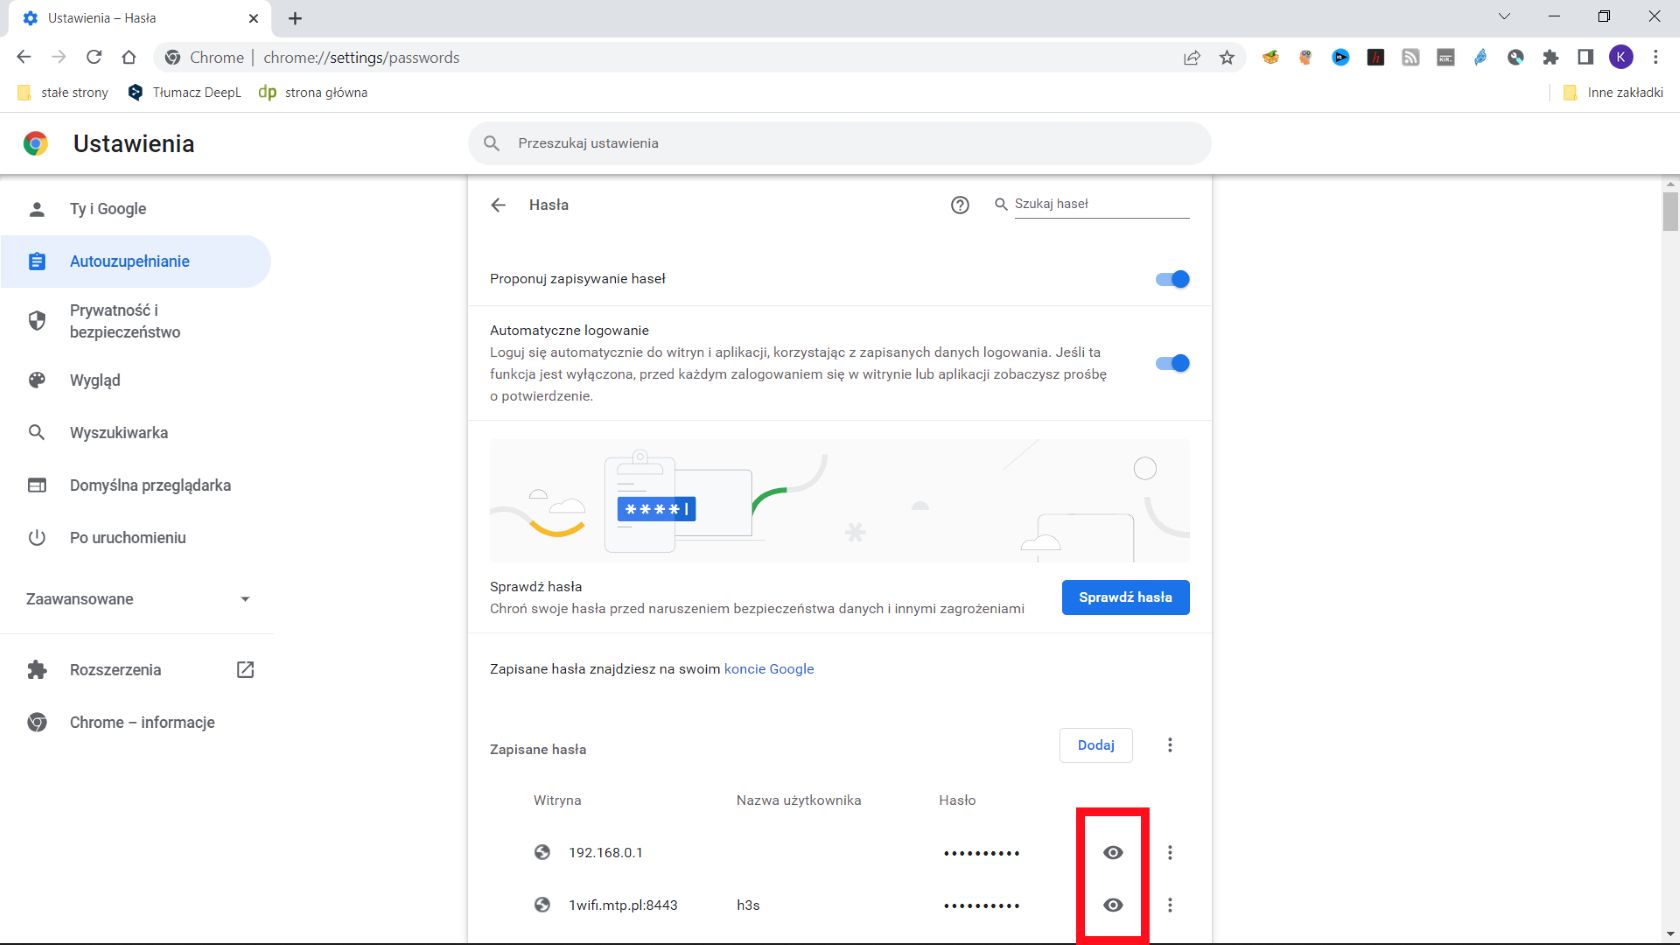Turn off Automatyczne logowanie
Image resolution: width=1680 pixels, height=945 pixels.
[x=1172, y=363]
